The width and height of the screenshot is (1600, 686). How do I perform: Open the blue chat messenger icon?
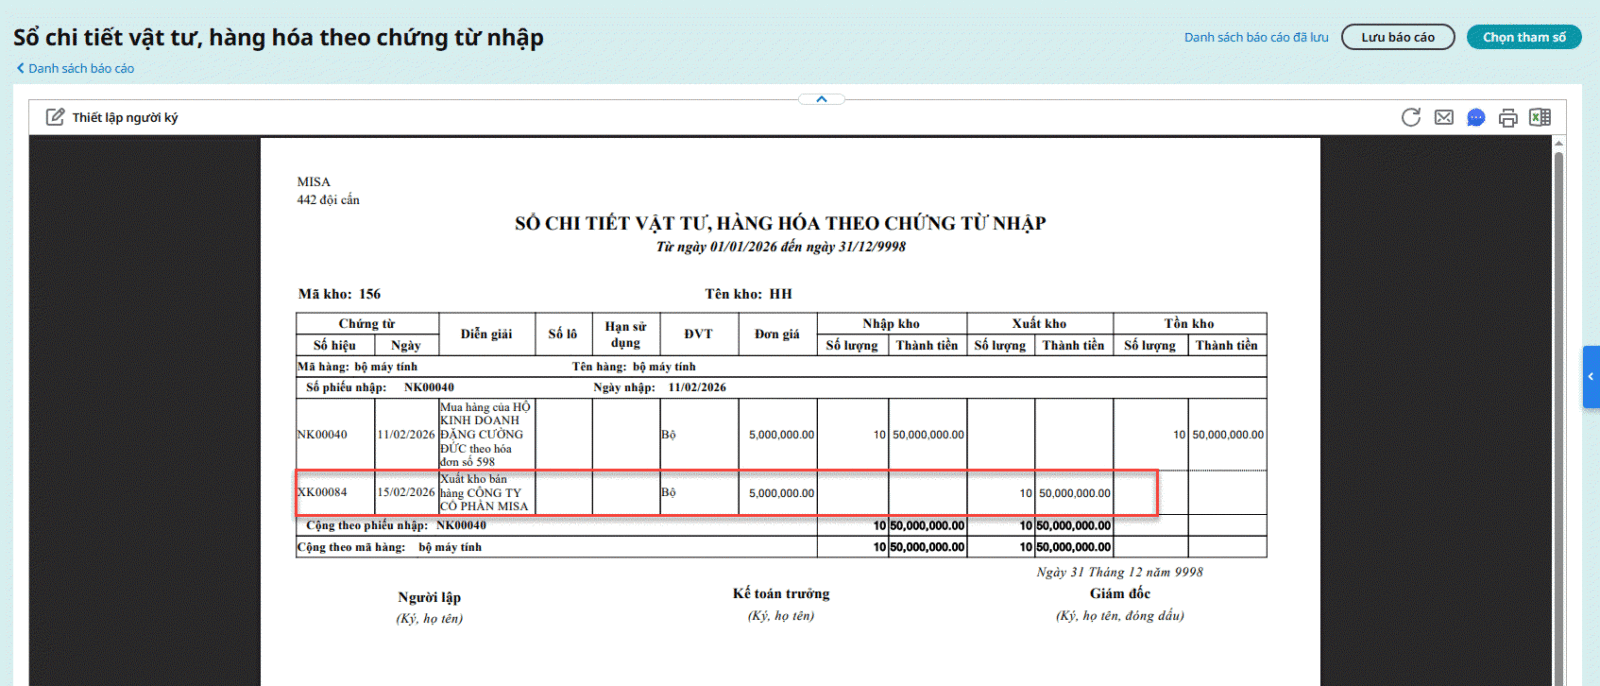tap(1476, 117)
